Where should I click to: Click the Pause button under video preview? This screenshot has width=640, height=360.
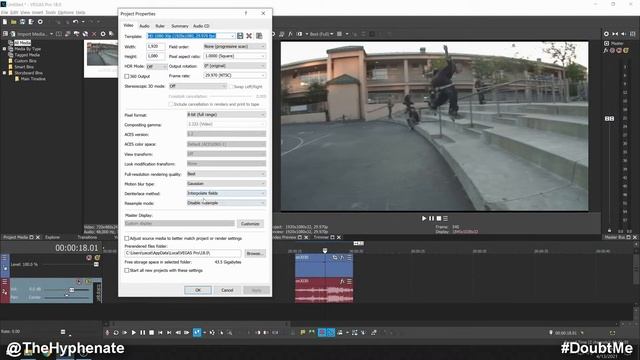431,218
